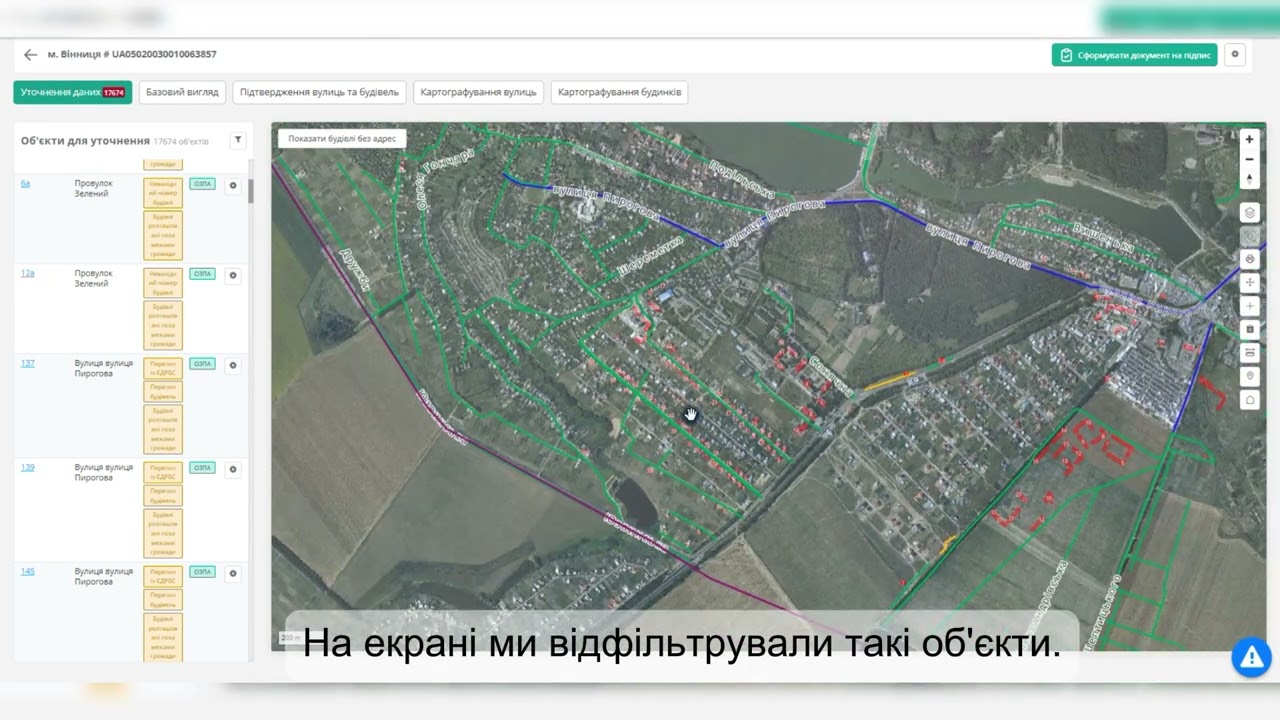Click 'Перетин із ЄДРБС' tag in row 139
This screenshot has width=1280, height=720.
click(x=163, y=472)
